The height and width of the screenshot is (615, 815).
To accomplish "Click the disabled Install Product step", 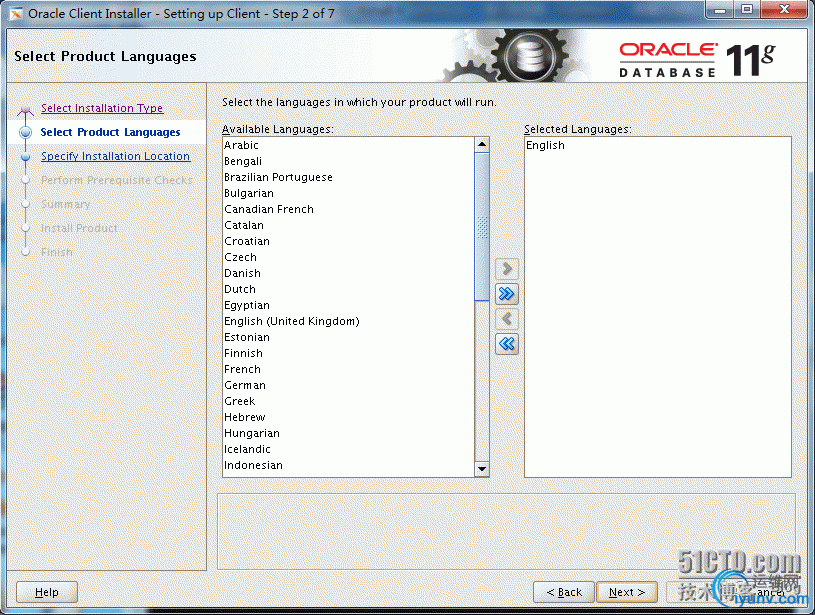I will [x=79, y=228].
